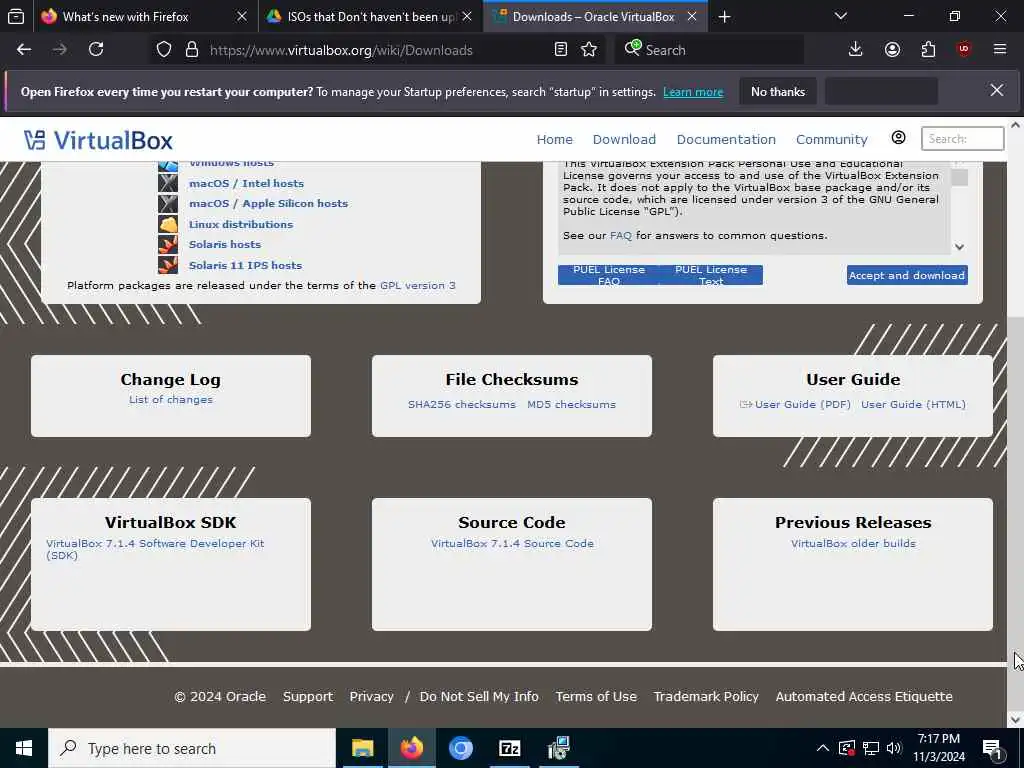Screen dimensions: 1024x768
Task: Click the No thanks button
Action: pos(778,91)
